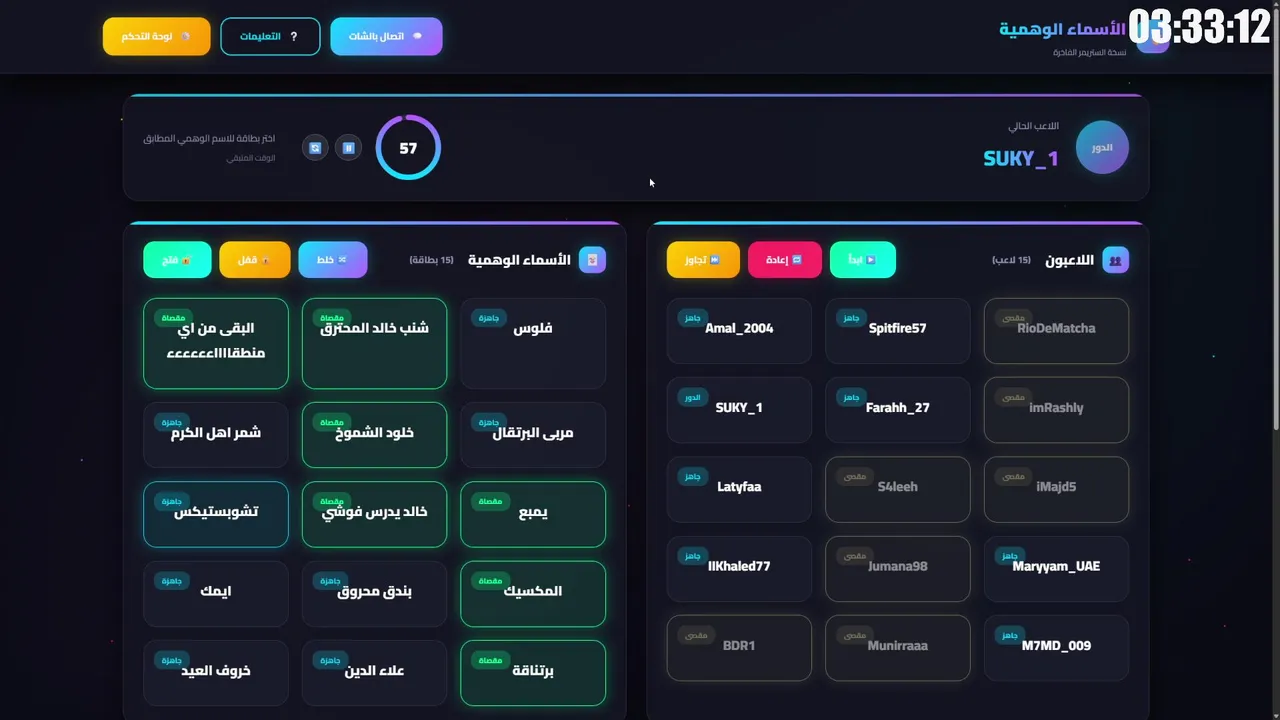Open the yellow لوحة التحكم control panel button

(157, 36)
